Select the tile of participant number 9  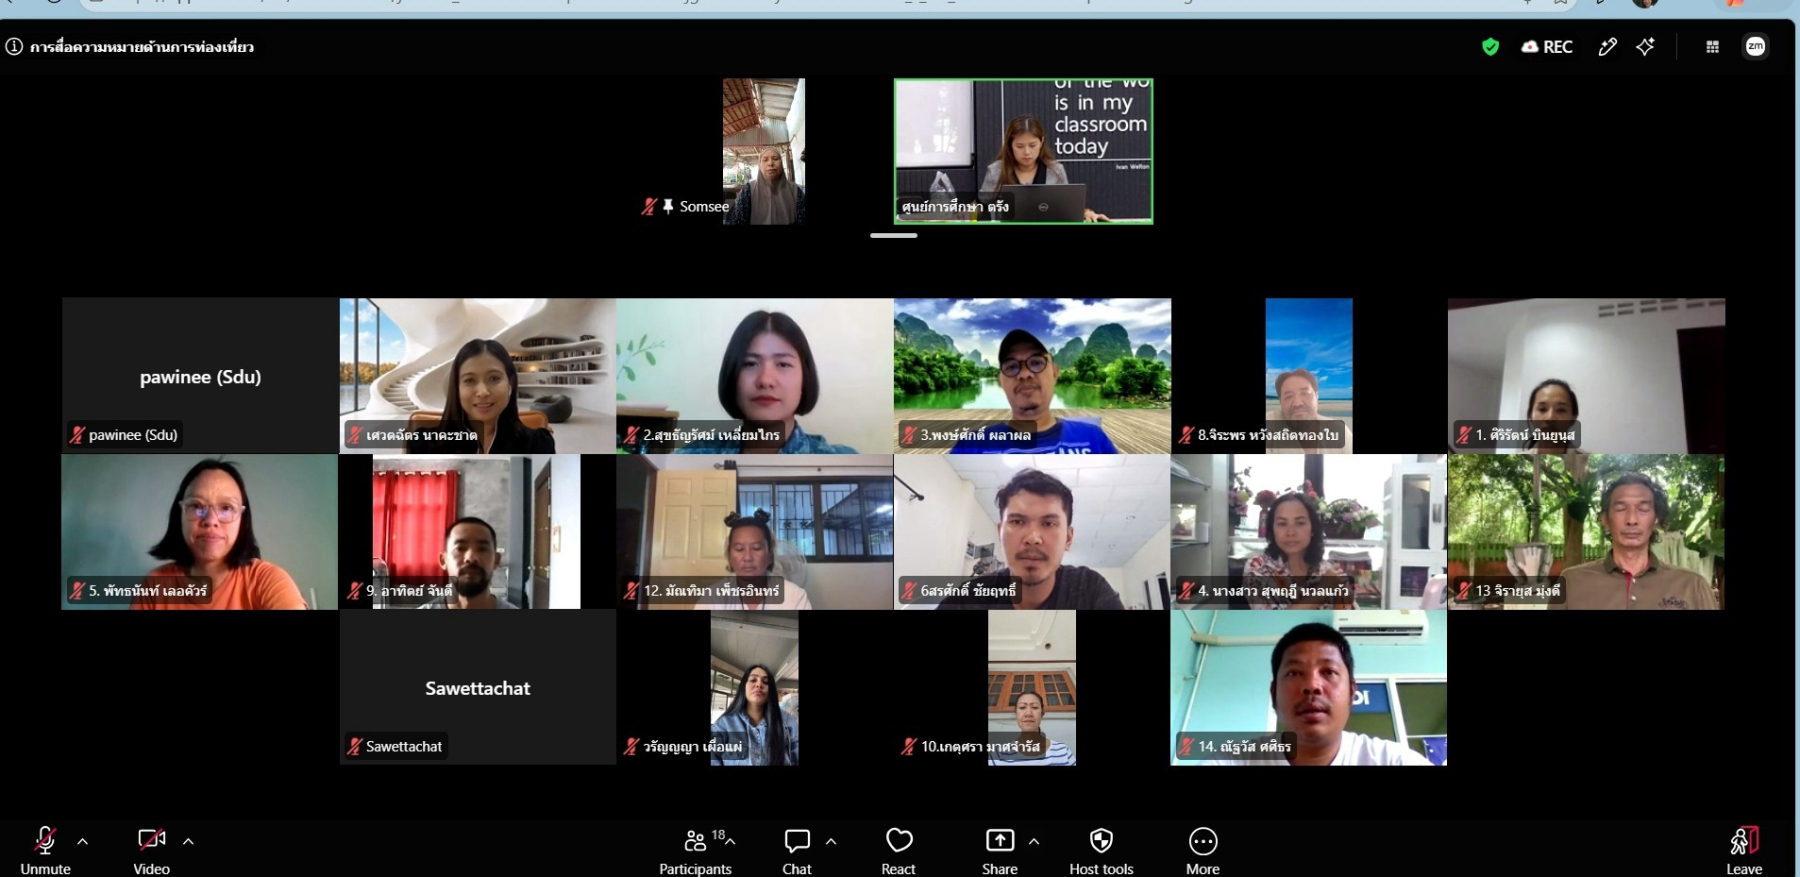point(476,532)
